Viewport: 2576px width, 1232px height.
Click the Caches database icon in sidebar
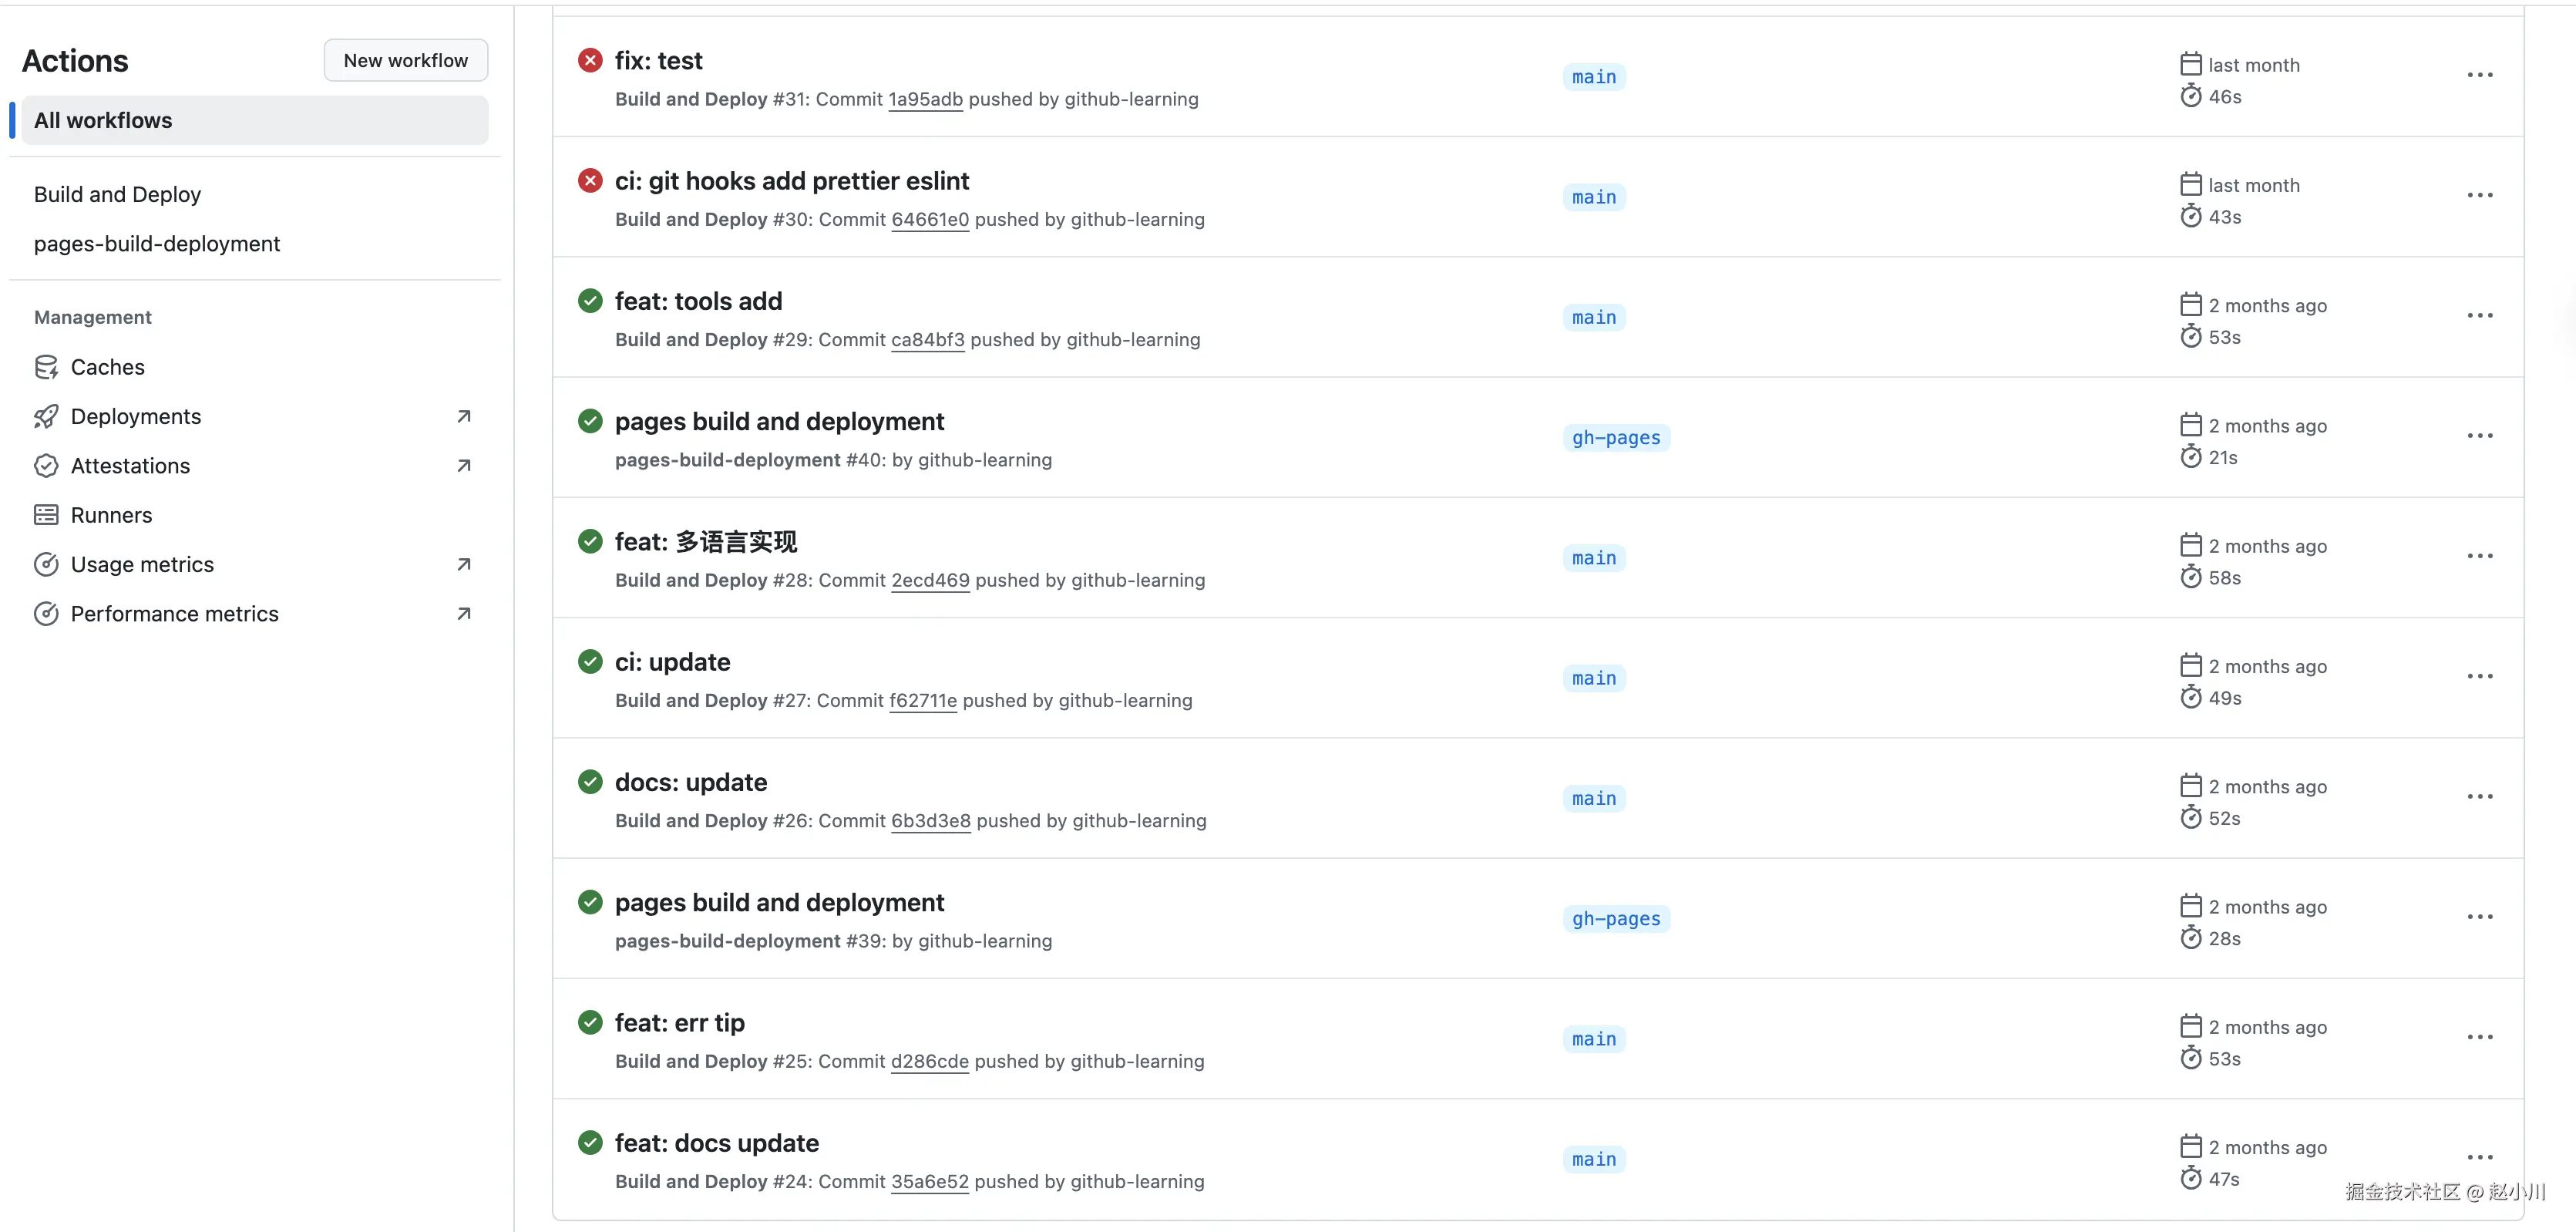click(46, 367)
